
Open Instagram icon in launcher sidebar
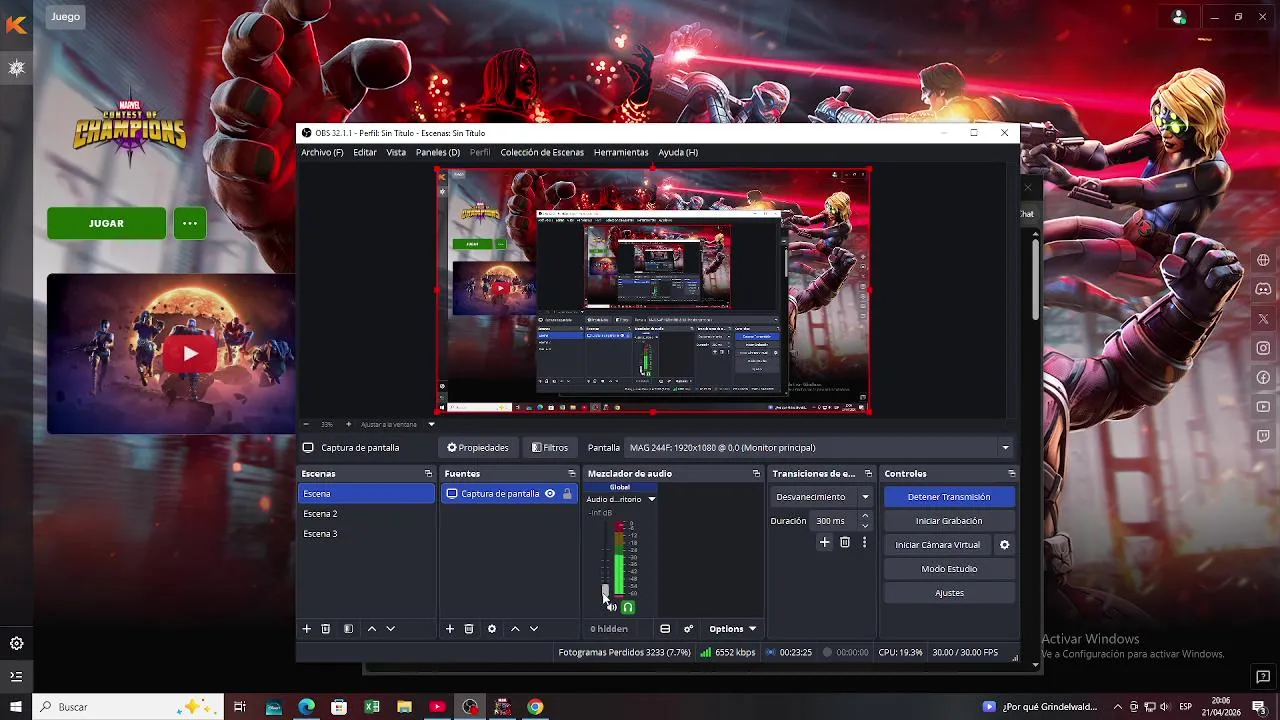pyautogui.click(x=1264, y=348)
